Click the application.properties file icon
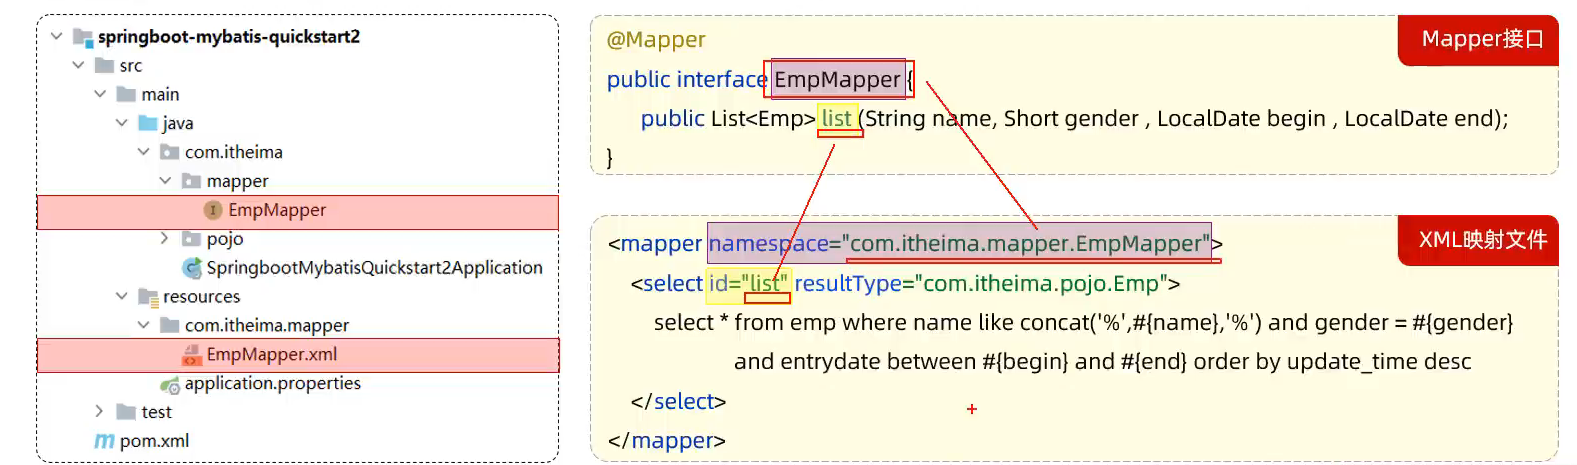Screen dimensions: 1577x465 pyautogui.click(x=170, y=384)
